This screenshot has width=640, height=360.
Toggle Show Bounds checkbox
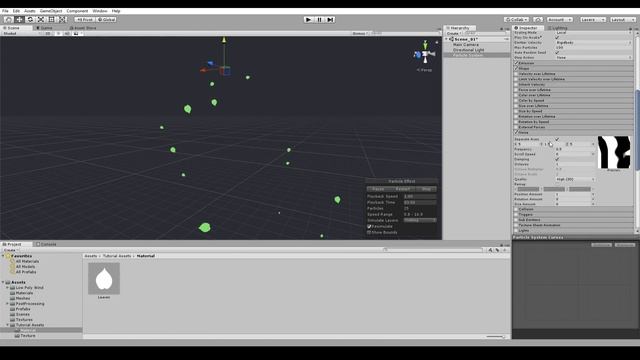click(x=369, y=232)
